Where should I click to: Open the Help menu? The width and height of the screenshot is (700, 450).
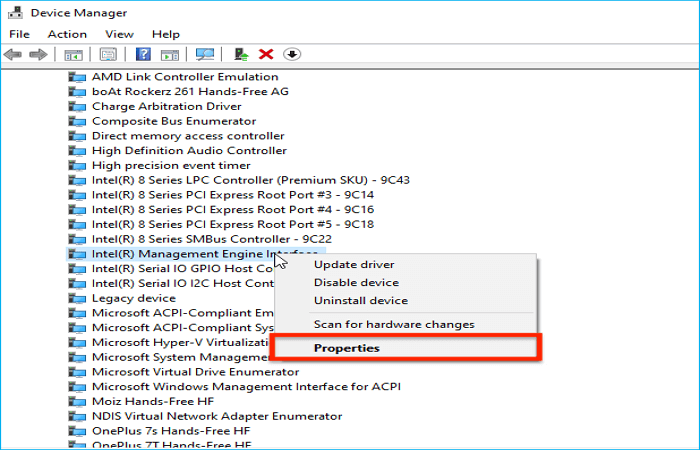[165, 34]
